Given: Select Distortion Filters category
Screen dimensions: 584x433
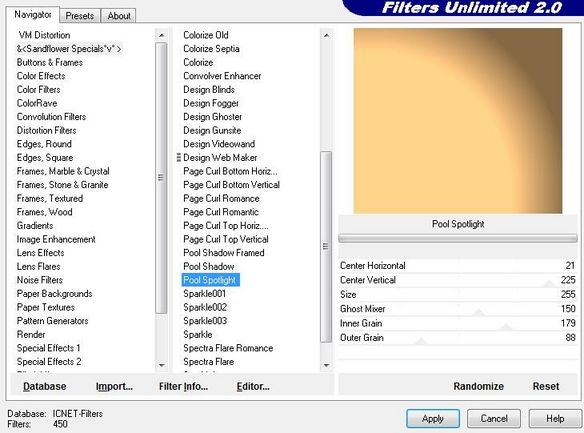Looking at the screenshot, I should click(x=47, y=130).
